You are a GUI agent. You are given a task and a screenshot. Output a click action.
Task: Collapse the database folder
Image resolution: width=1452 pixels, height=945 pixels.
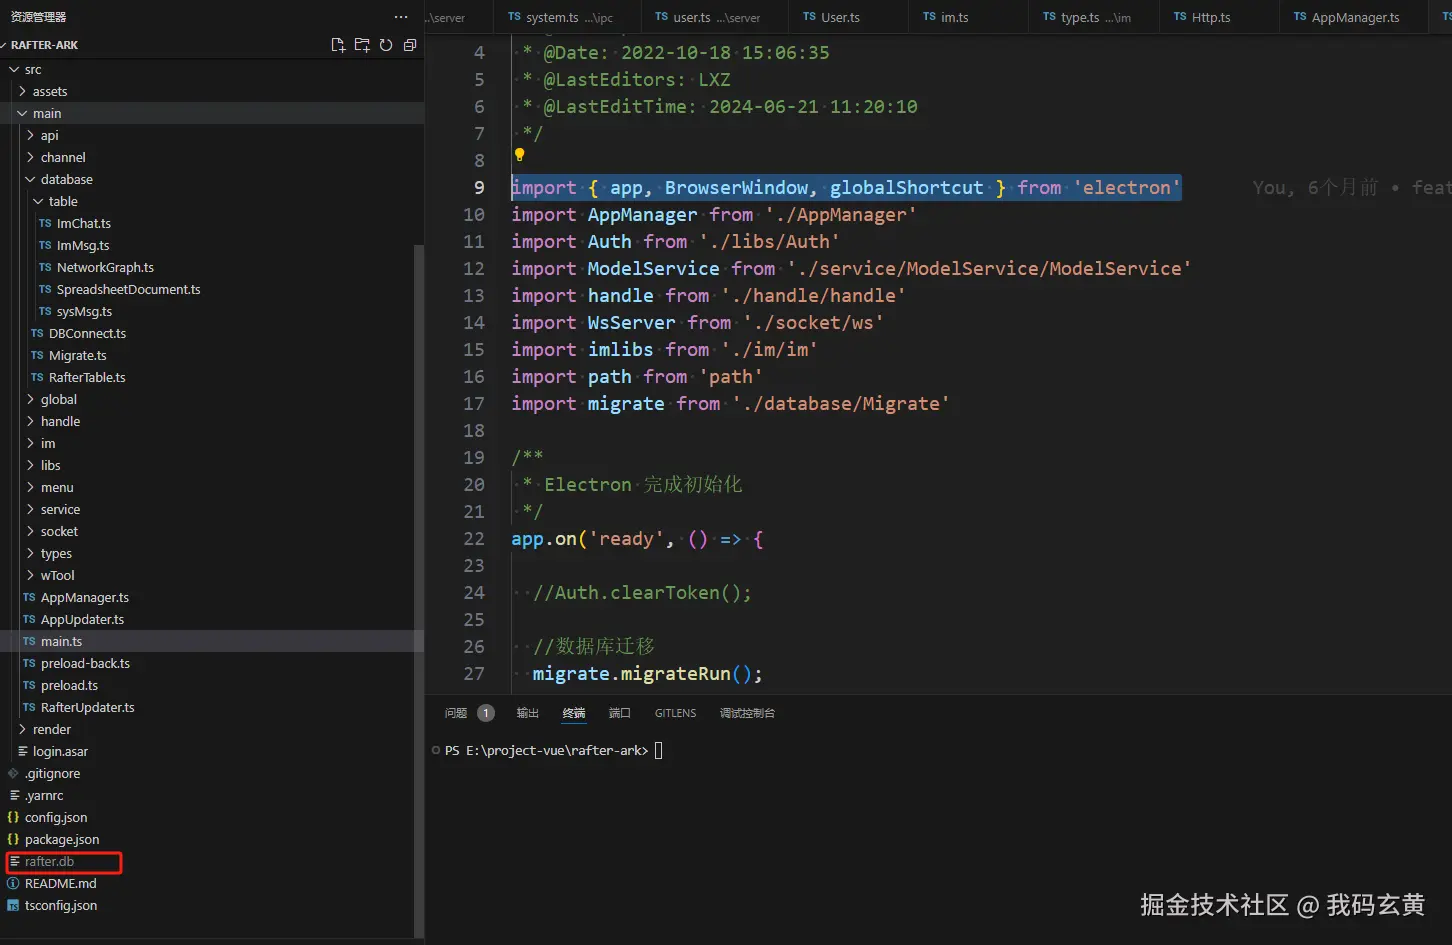[30, 179]
